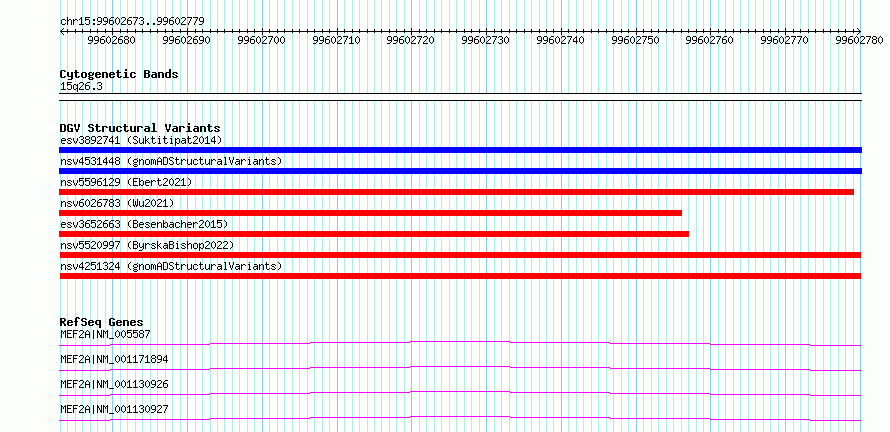Open variant esv3652663 (Besenbacher2015) label
The image size is (890, 432).
144,224
